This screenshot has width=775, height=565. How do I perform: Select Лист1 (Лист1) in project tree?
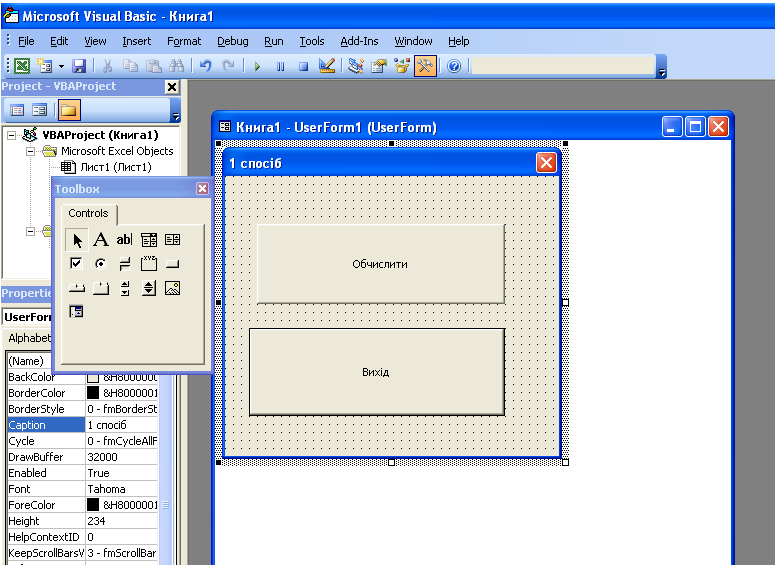click(116, 167)
